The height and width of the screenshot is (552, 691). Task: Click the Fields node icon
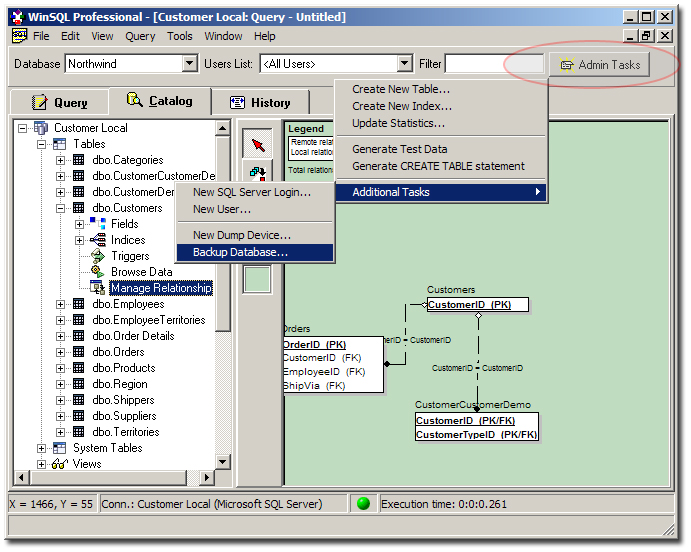coord(97,224)
